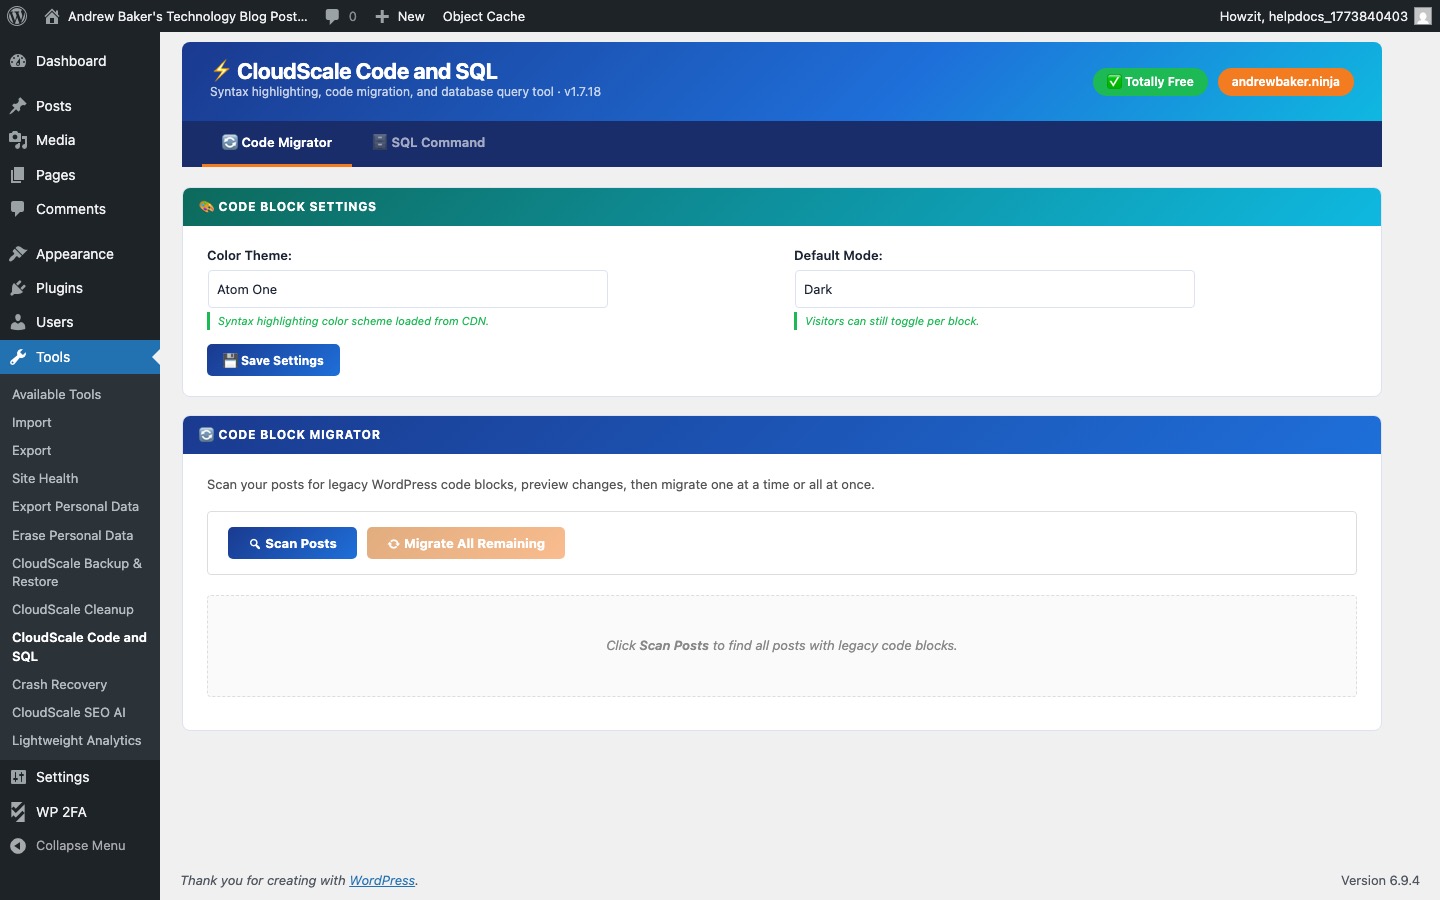Open the Settings section in the sidebar
The image size is (1440, 900).
[62, 777]
